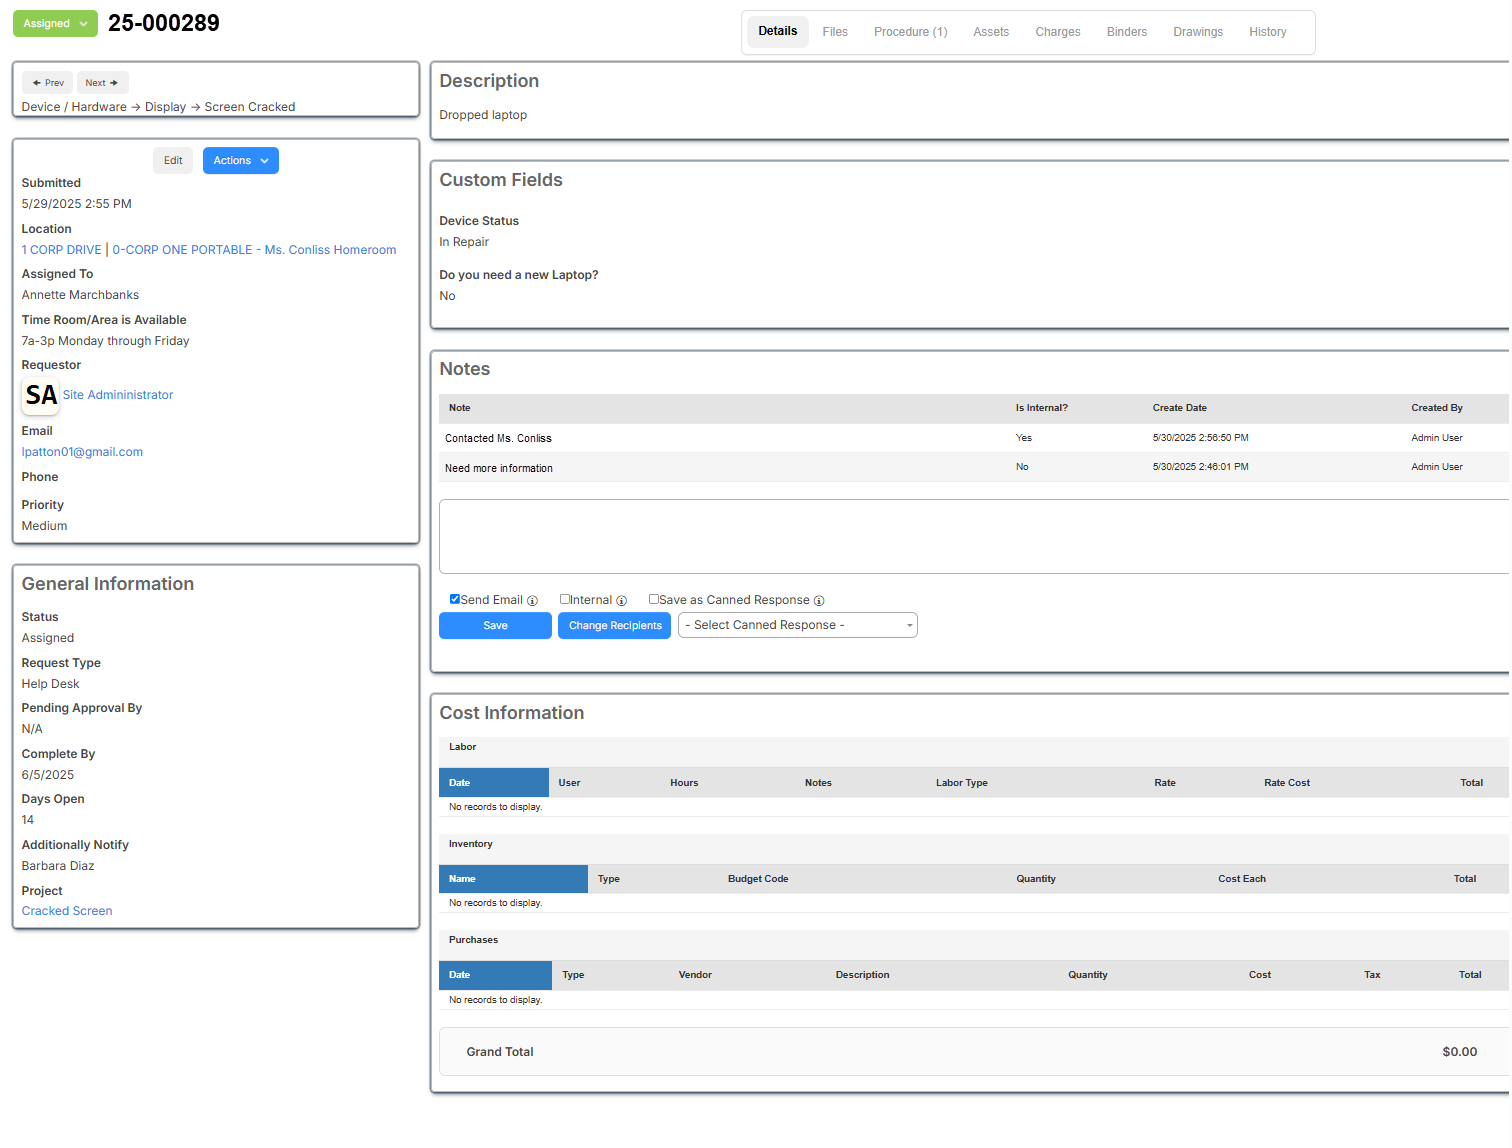
Task: Click the Is Internal? column header
Action: tap(1042, 408)
